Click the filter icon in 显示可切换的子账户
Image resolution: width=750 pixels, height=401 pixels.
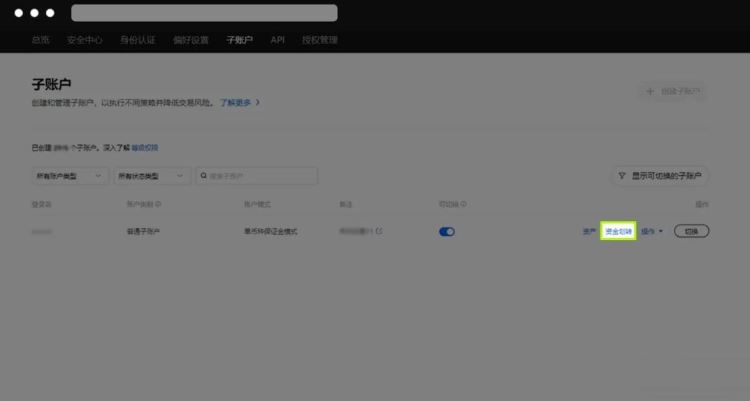tap(622, 175)
